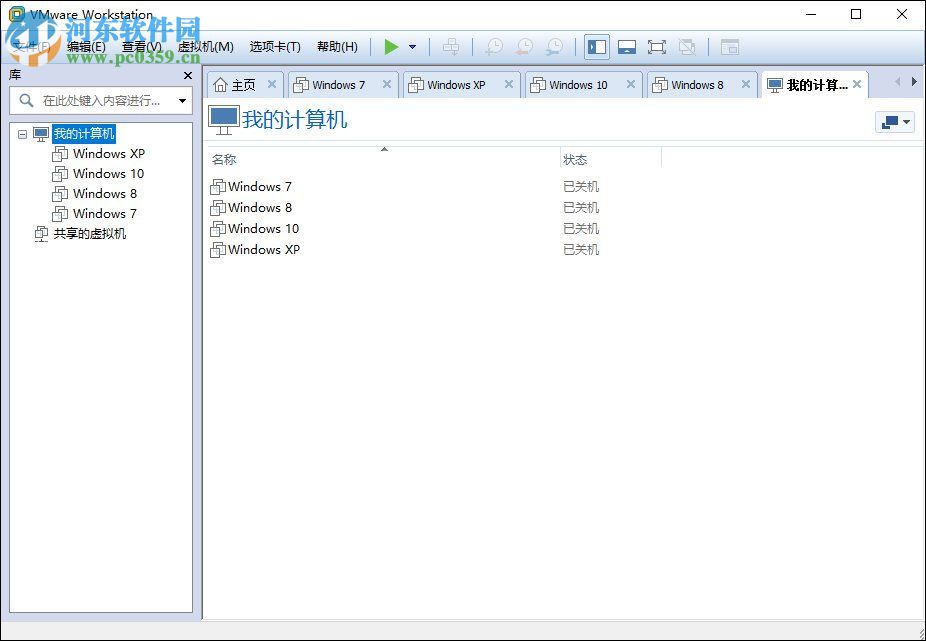Enter Full Screen mode via toolbar icon
Viewport: 926px width, 641px height.
[657, 46]
